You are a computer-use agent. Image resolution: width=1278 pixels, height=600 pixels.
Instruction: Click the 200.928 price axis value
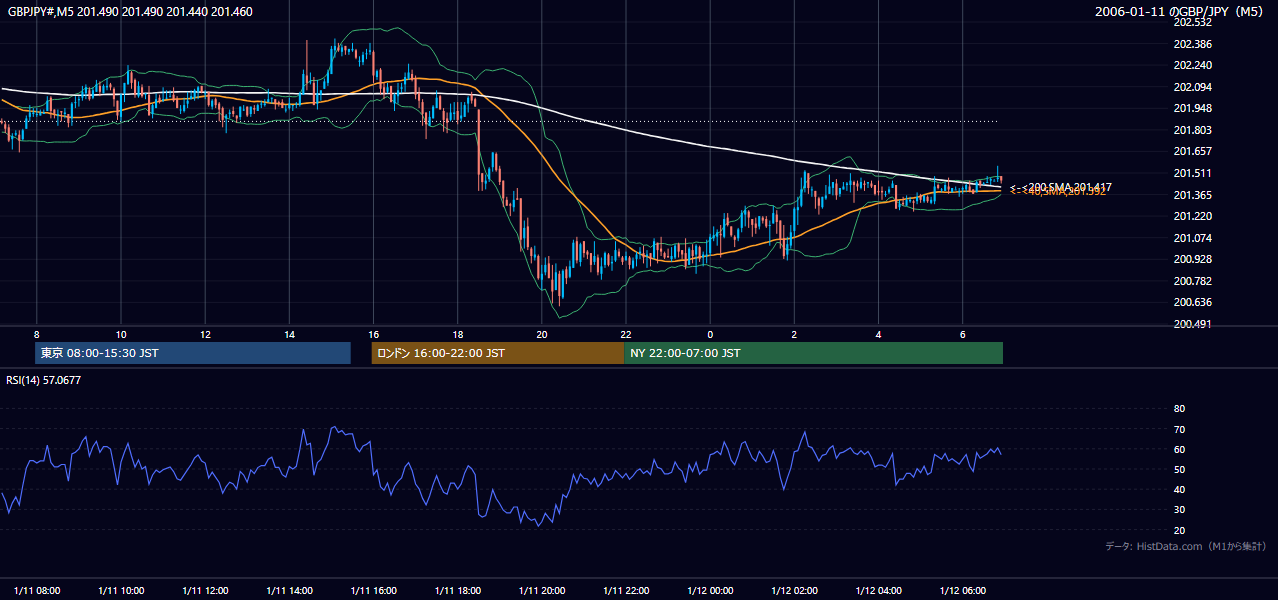click(1192, 259)
